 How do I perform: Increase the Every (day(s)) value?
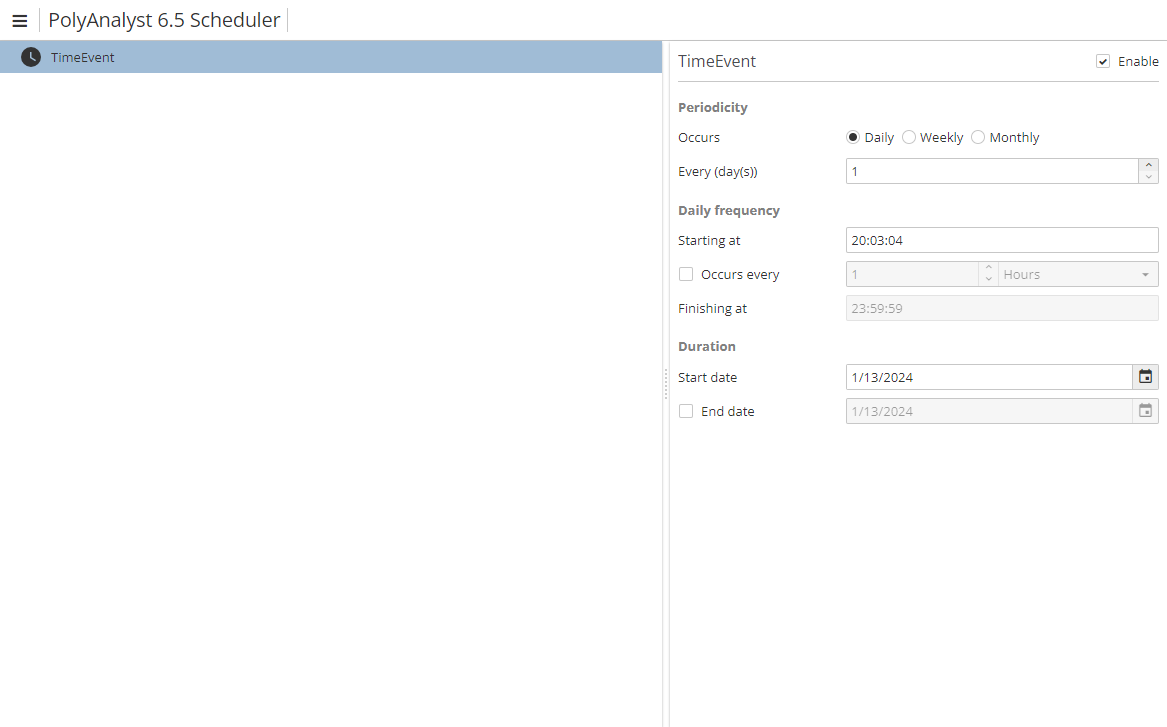1149,165
